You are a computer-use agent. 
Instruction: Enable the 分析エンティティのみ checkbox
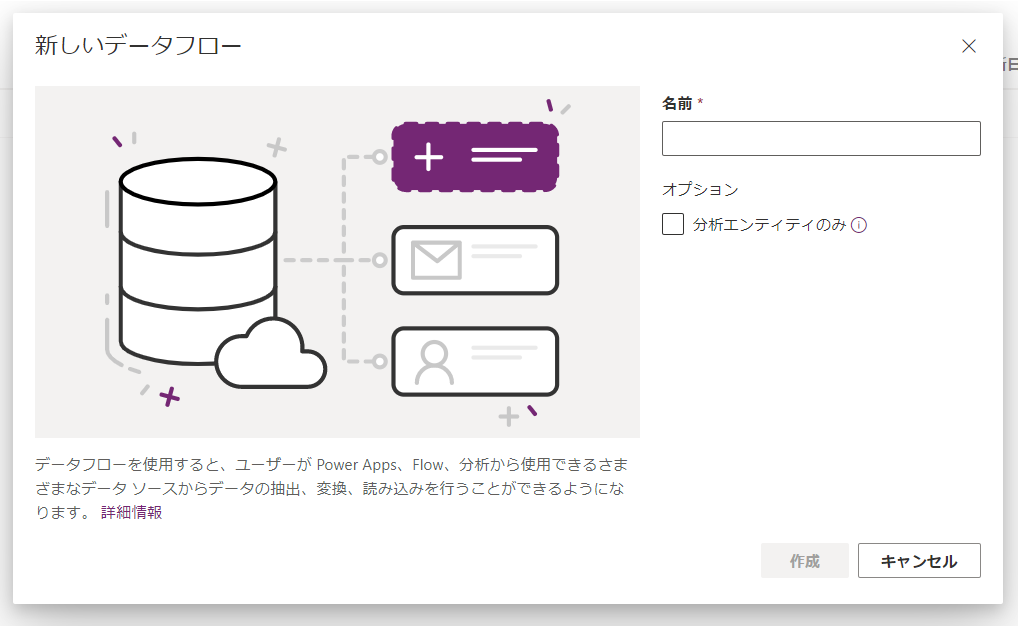click(673, 224)
